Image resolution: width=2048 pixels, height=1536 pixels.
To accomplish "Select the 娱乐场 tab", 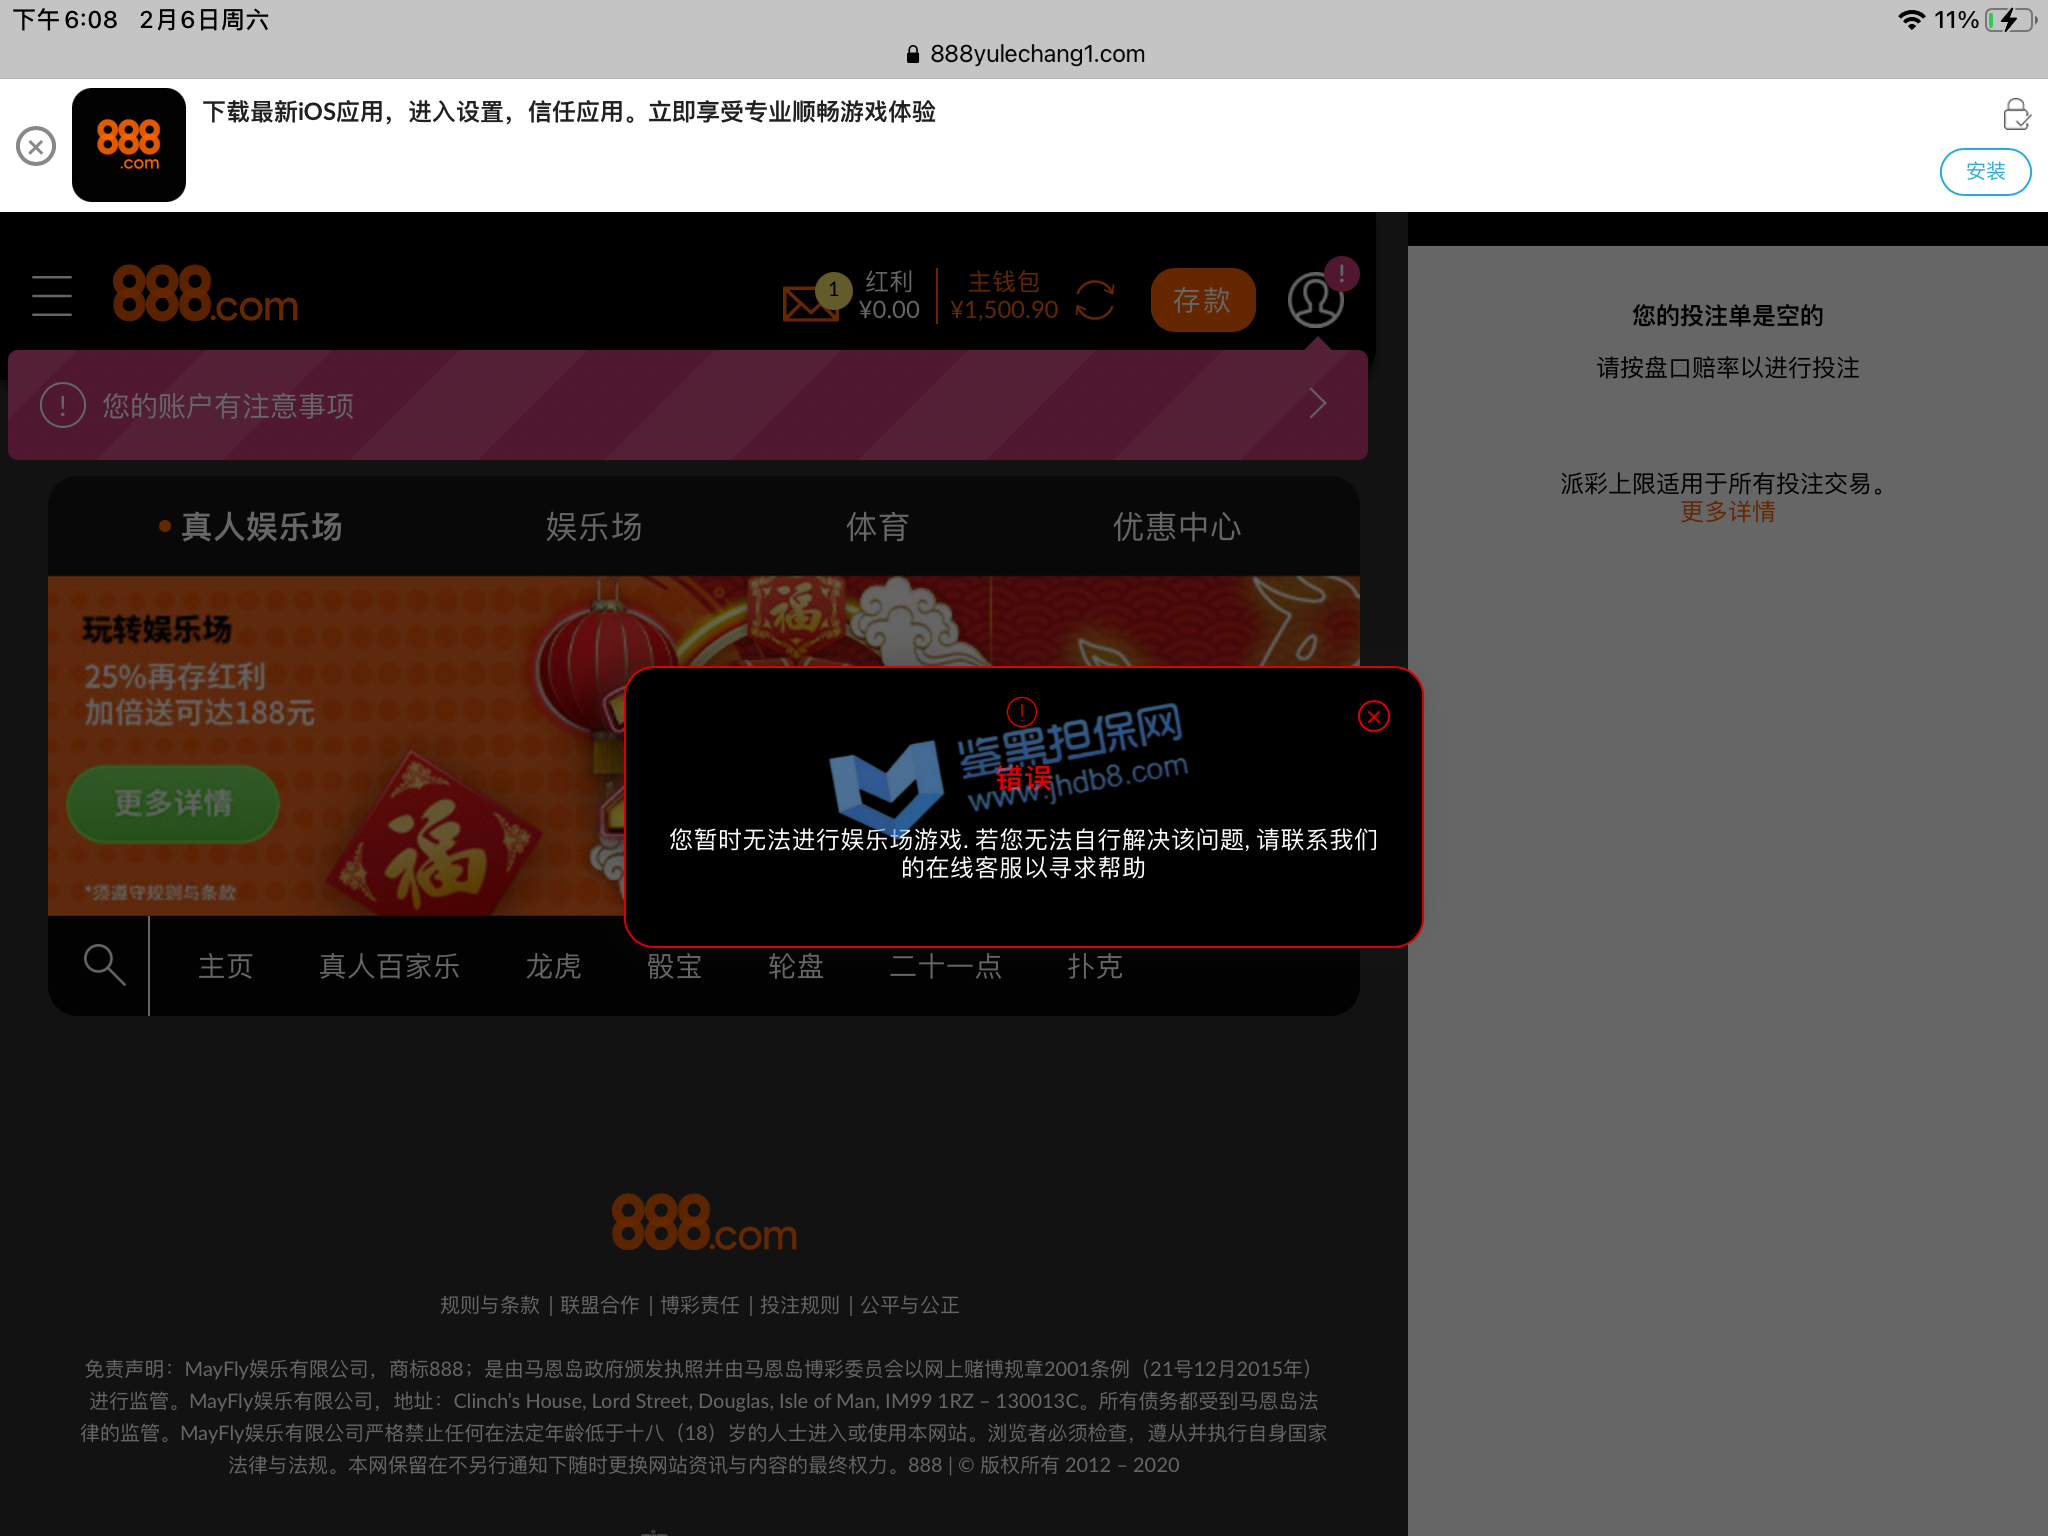I will click(x=594, y=527).
